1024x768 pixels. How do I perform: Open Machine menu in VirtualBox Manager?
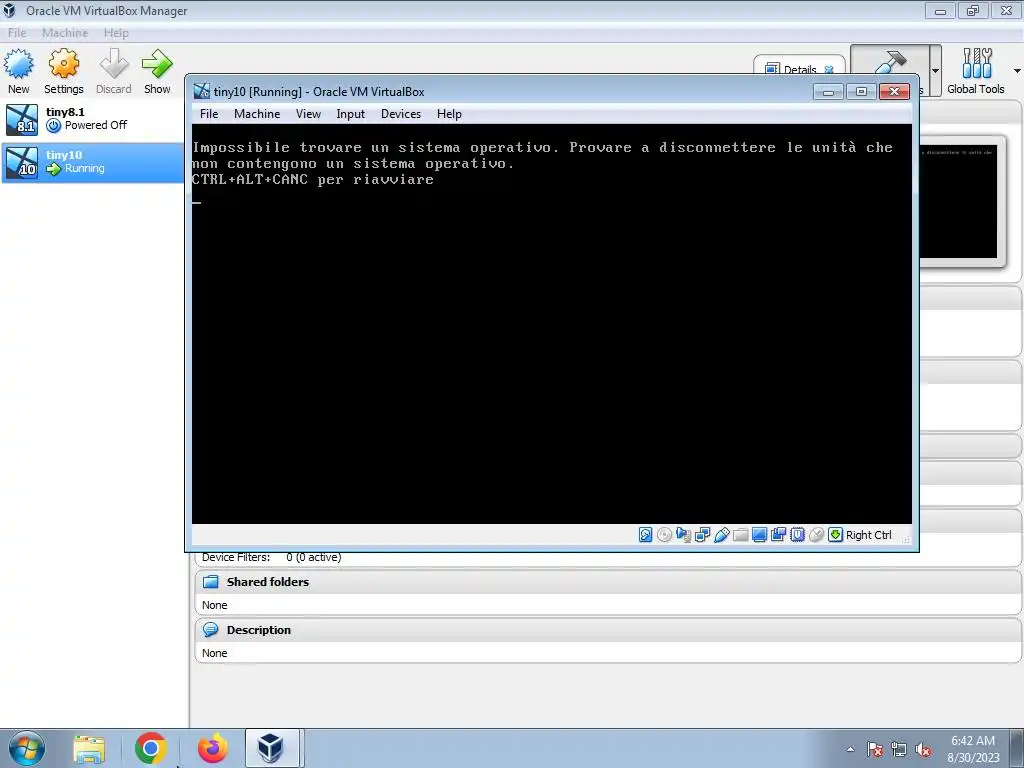coord(65,33)
